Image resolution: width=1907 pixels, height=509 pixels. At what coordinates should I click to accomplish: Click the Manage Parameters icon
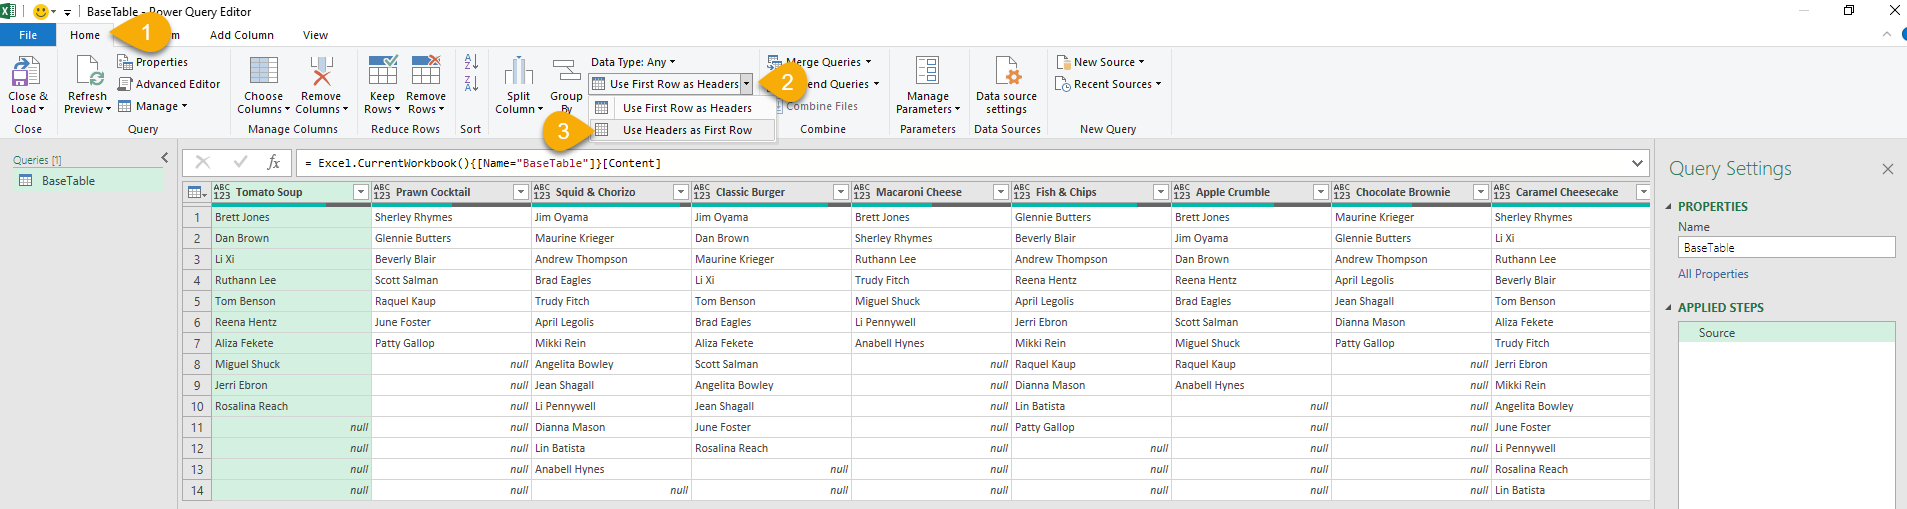[927, 73]
